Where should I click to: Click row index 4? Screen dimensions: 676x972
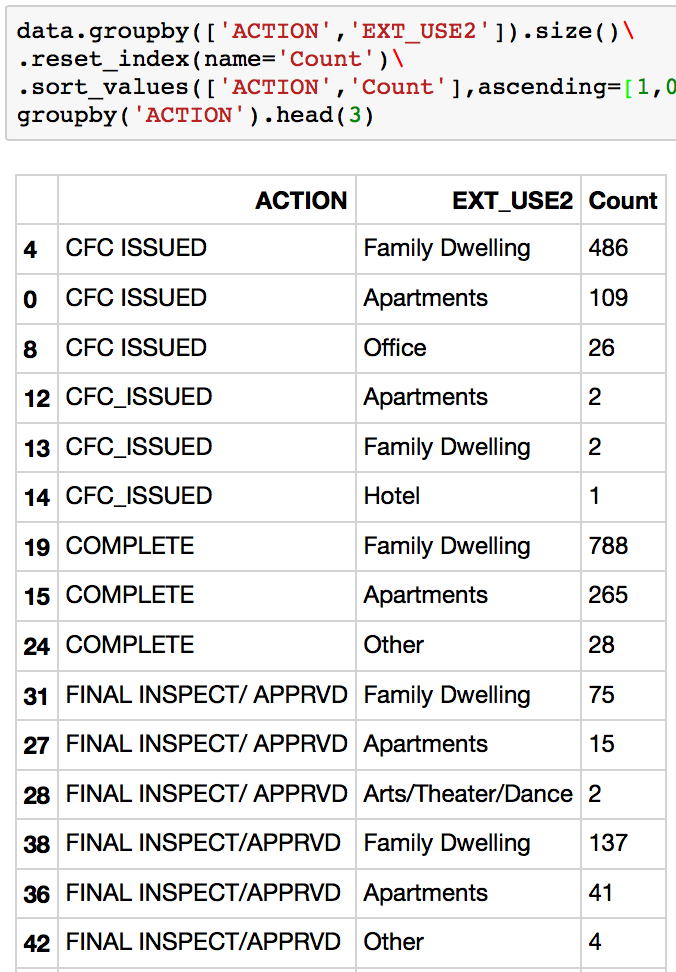(30, 250)
